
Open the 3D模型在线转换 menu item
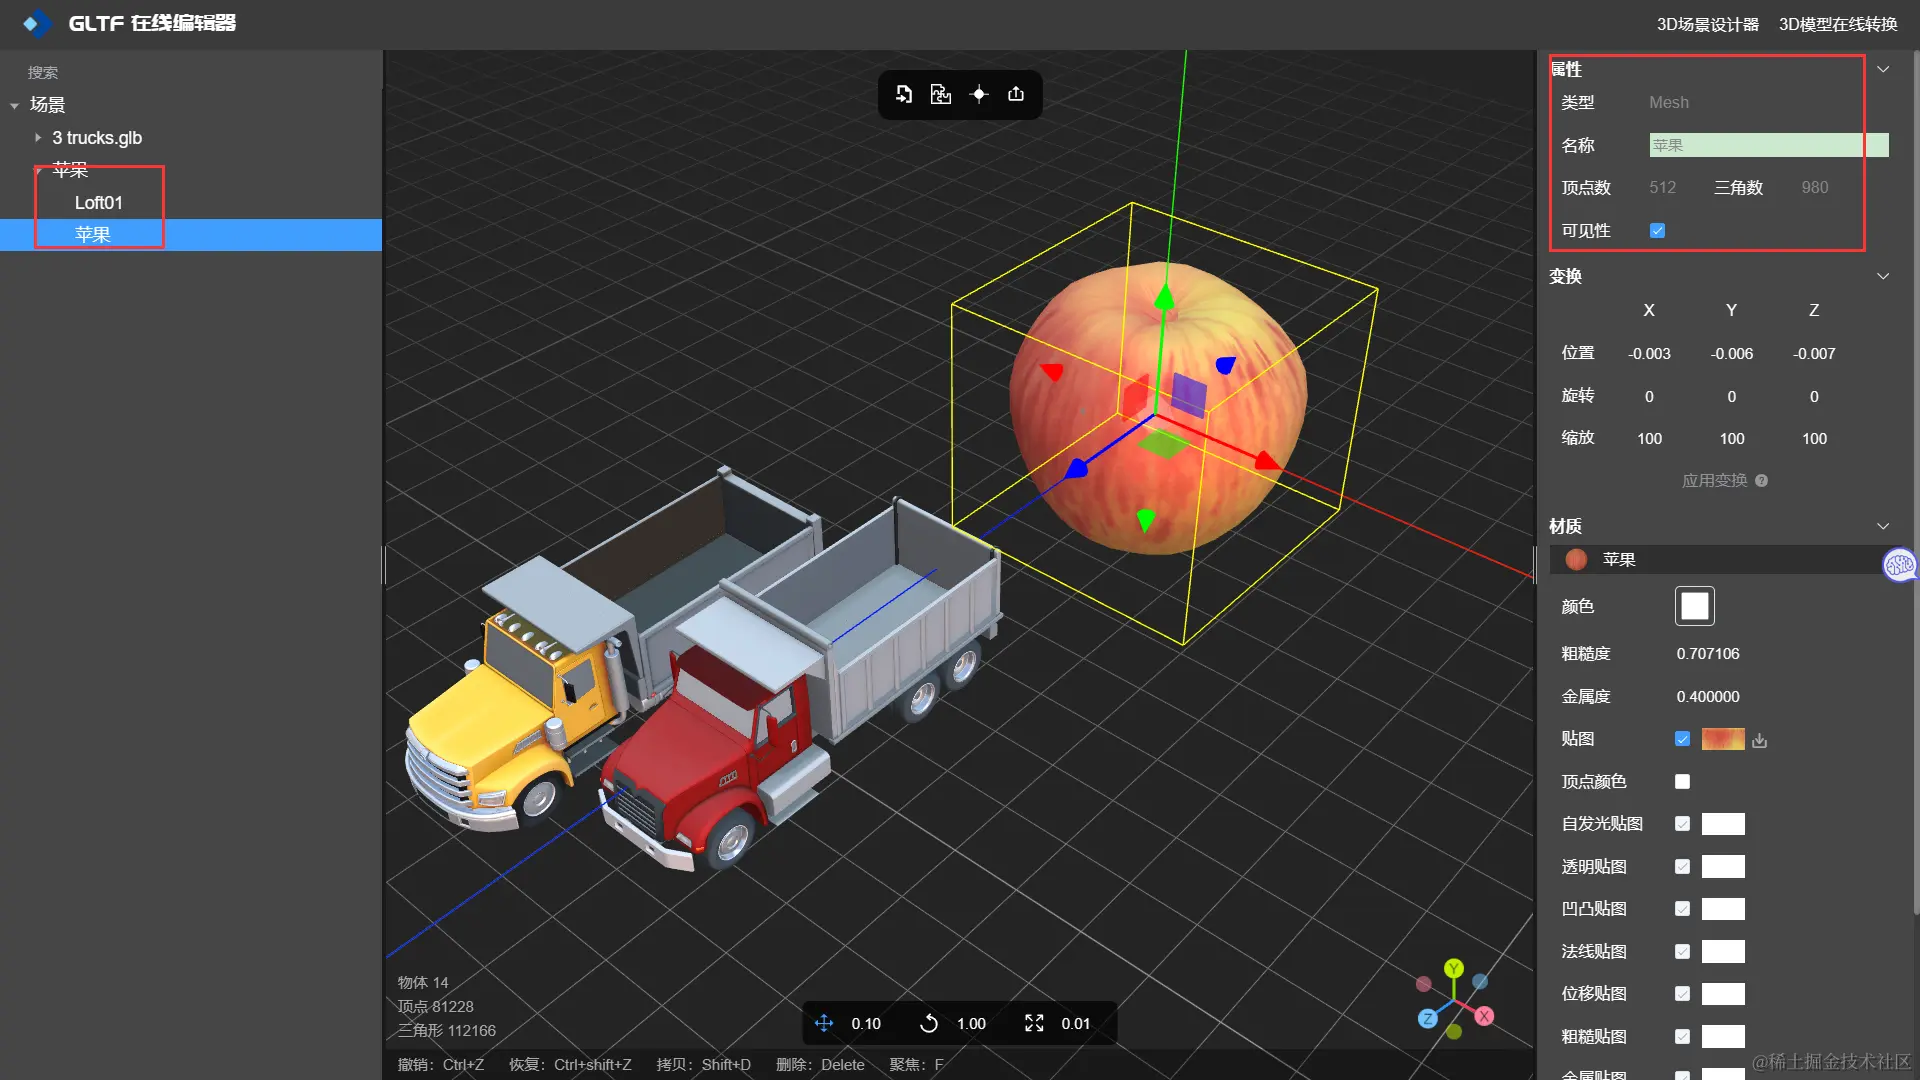(1838, 24)
